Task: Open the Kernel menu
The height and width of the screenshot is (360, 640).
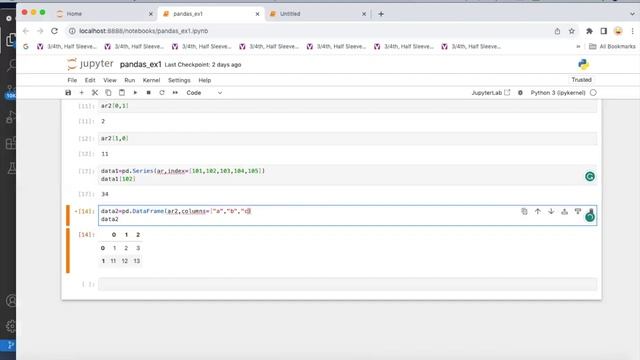Action: tap(151, 80)
